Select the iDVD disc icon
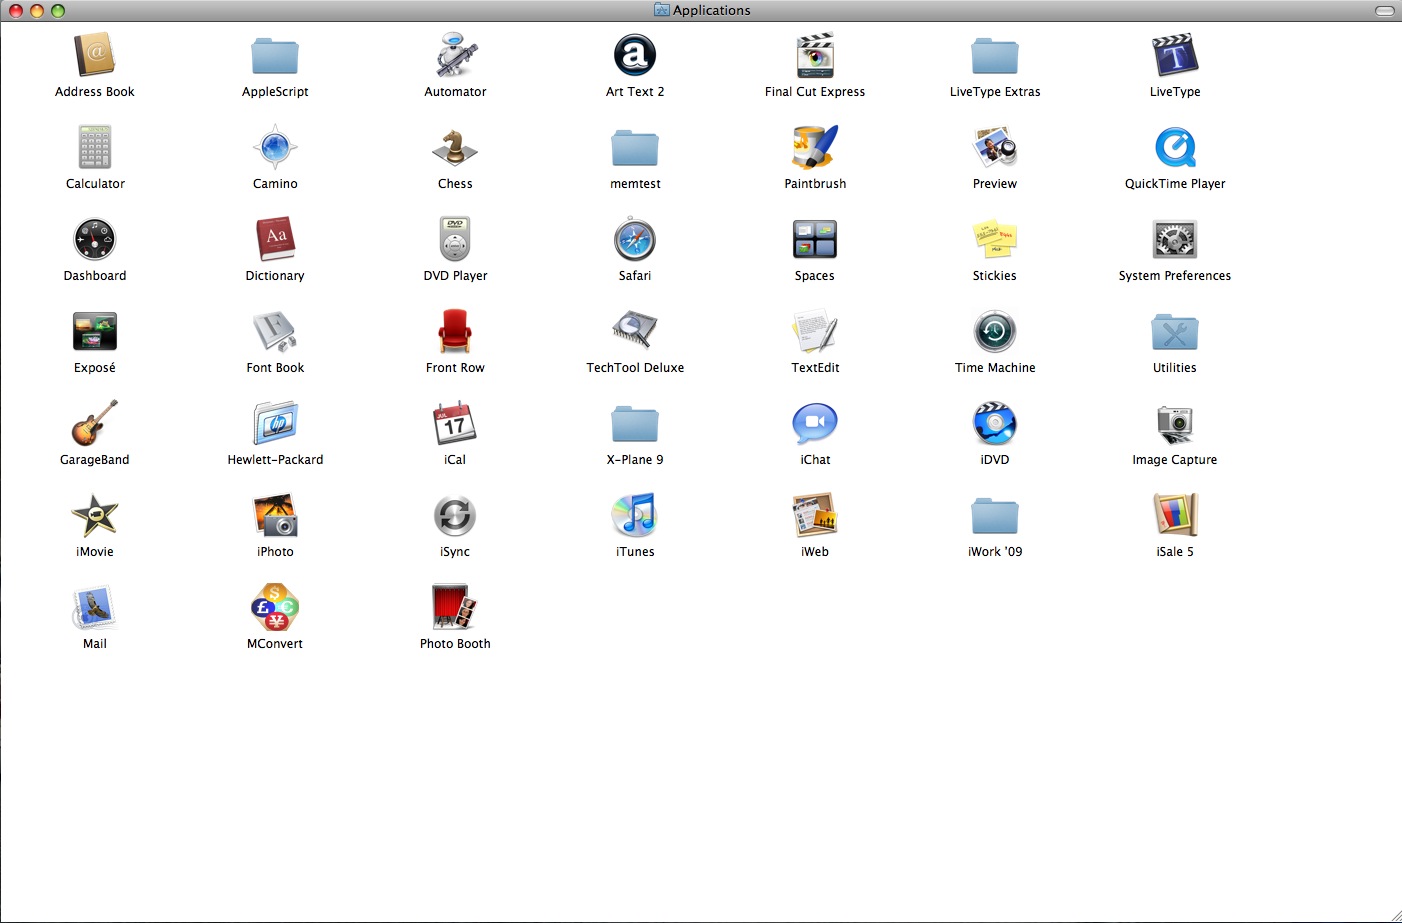 [995, 423]
